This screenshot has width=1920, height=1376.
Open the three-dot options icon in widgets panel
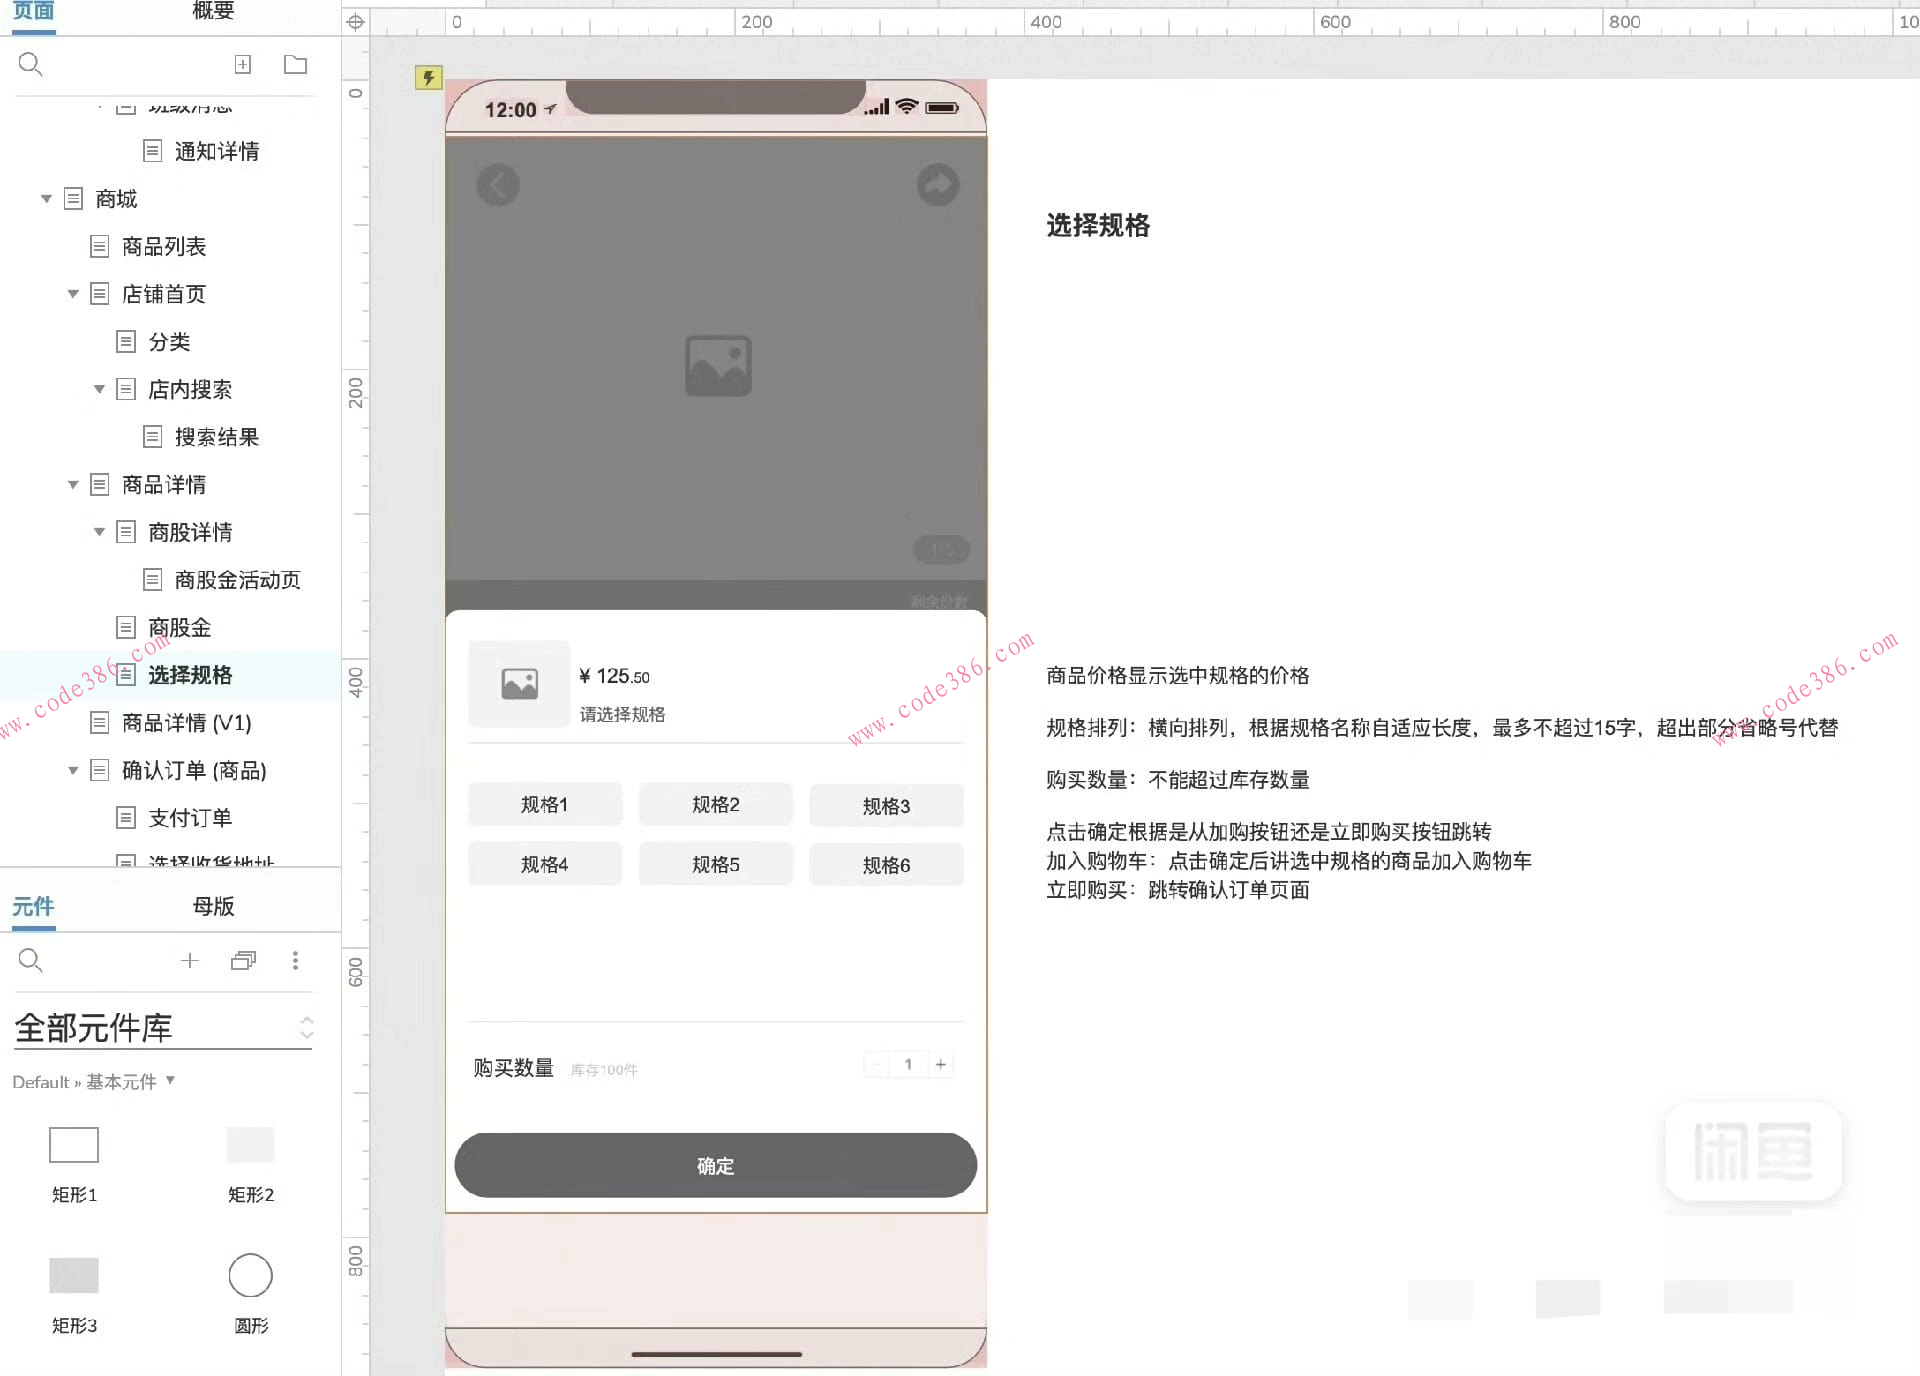(296, 960)
